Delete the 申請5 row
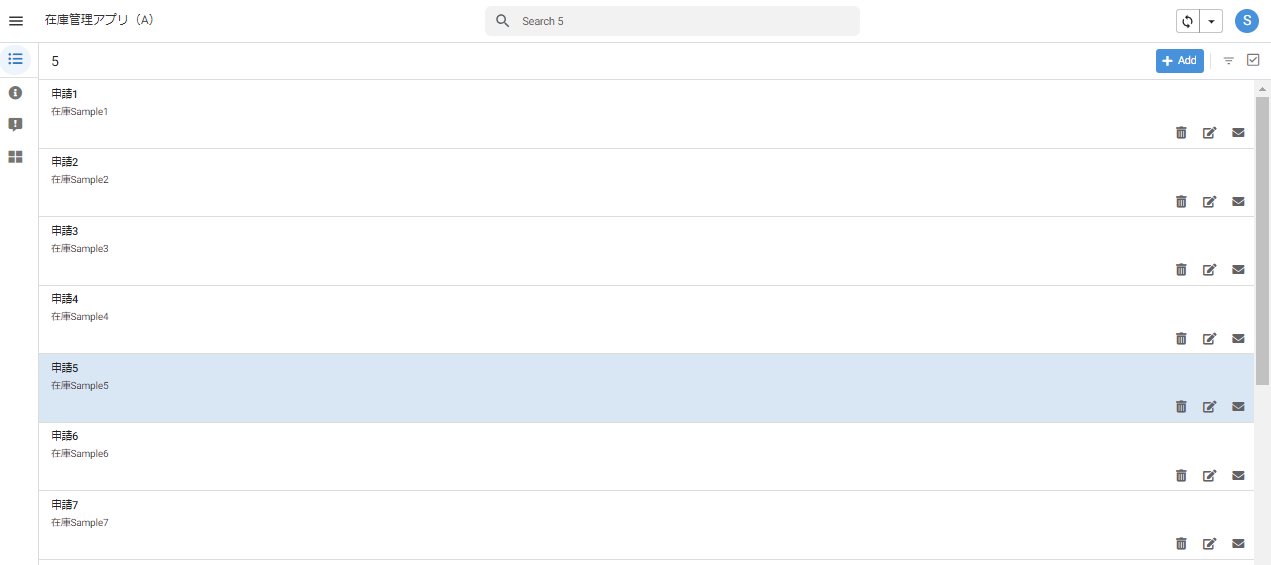 (1181, 407)
